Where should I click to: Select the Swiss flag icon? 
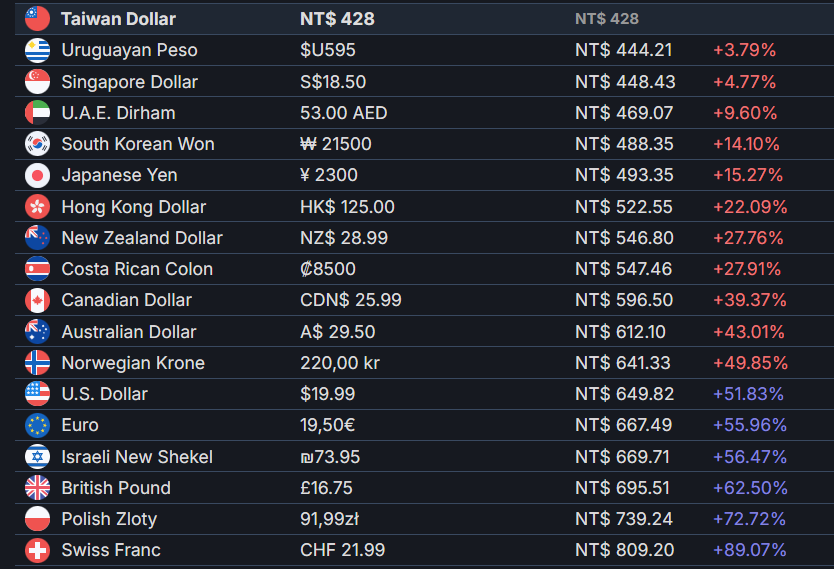(x=37, y=550)
